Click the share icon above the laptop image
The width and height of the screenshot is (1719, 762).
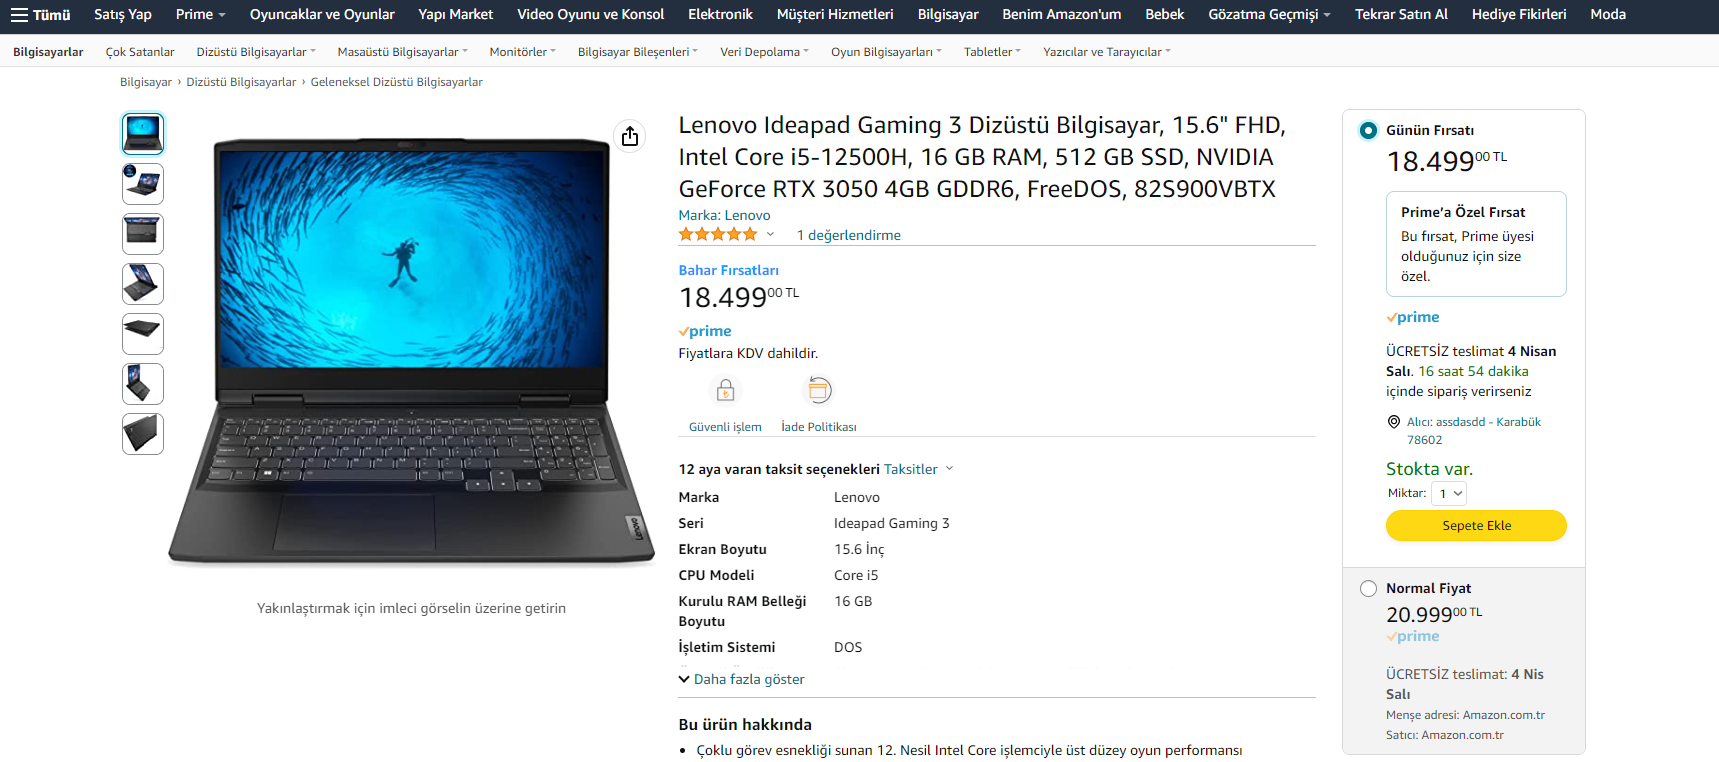pyautogui.click(x=630, y=136)
